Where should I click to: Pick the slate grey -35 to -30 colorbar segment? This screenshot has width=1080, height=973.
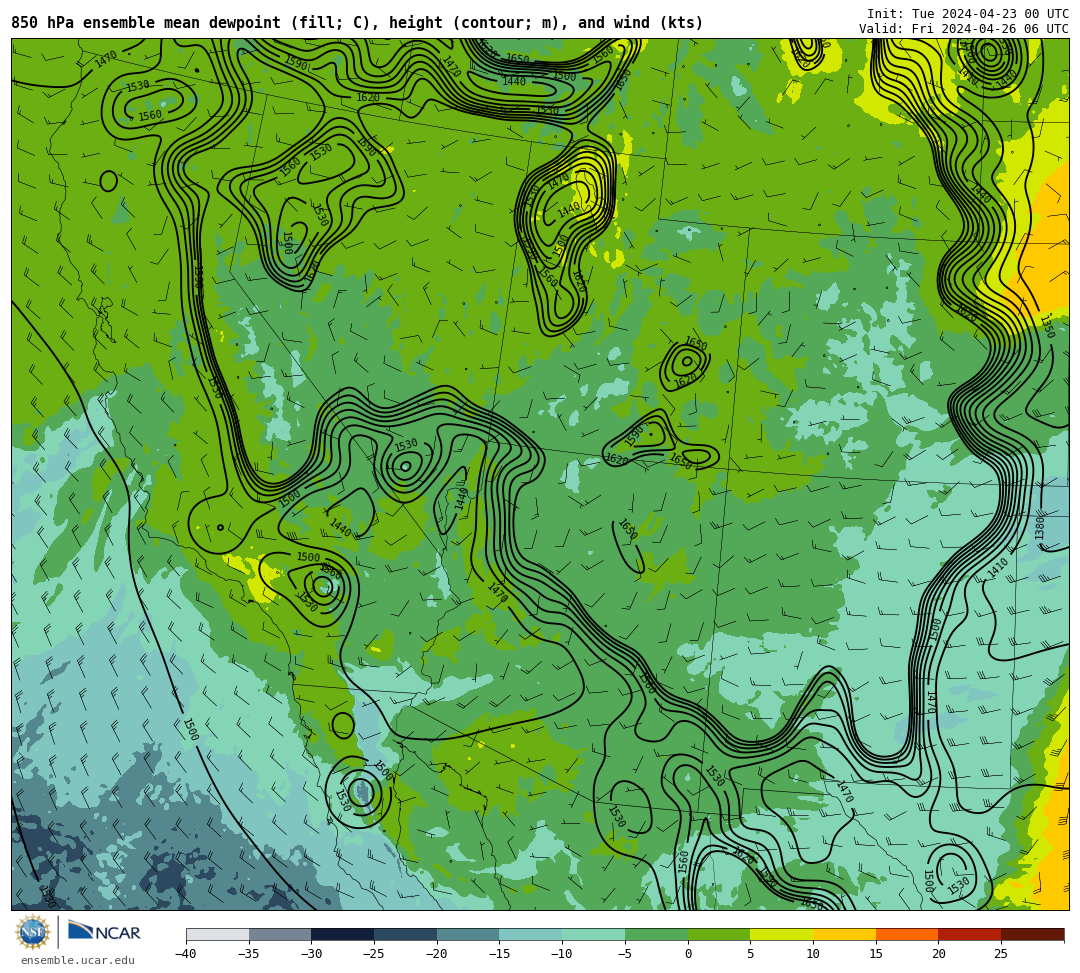280,934
